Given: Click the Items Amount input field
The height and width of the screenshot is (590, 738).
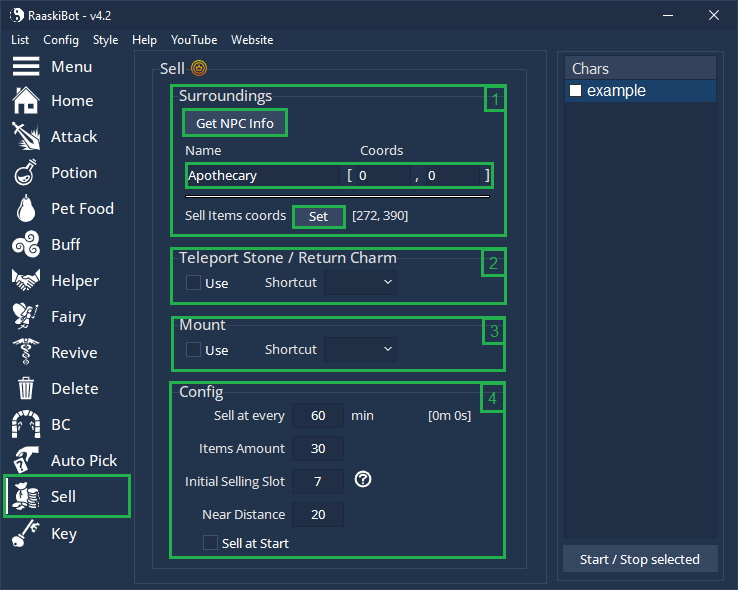Looking at the screenshot, I should (x=319, y=448).
